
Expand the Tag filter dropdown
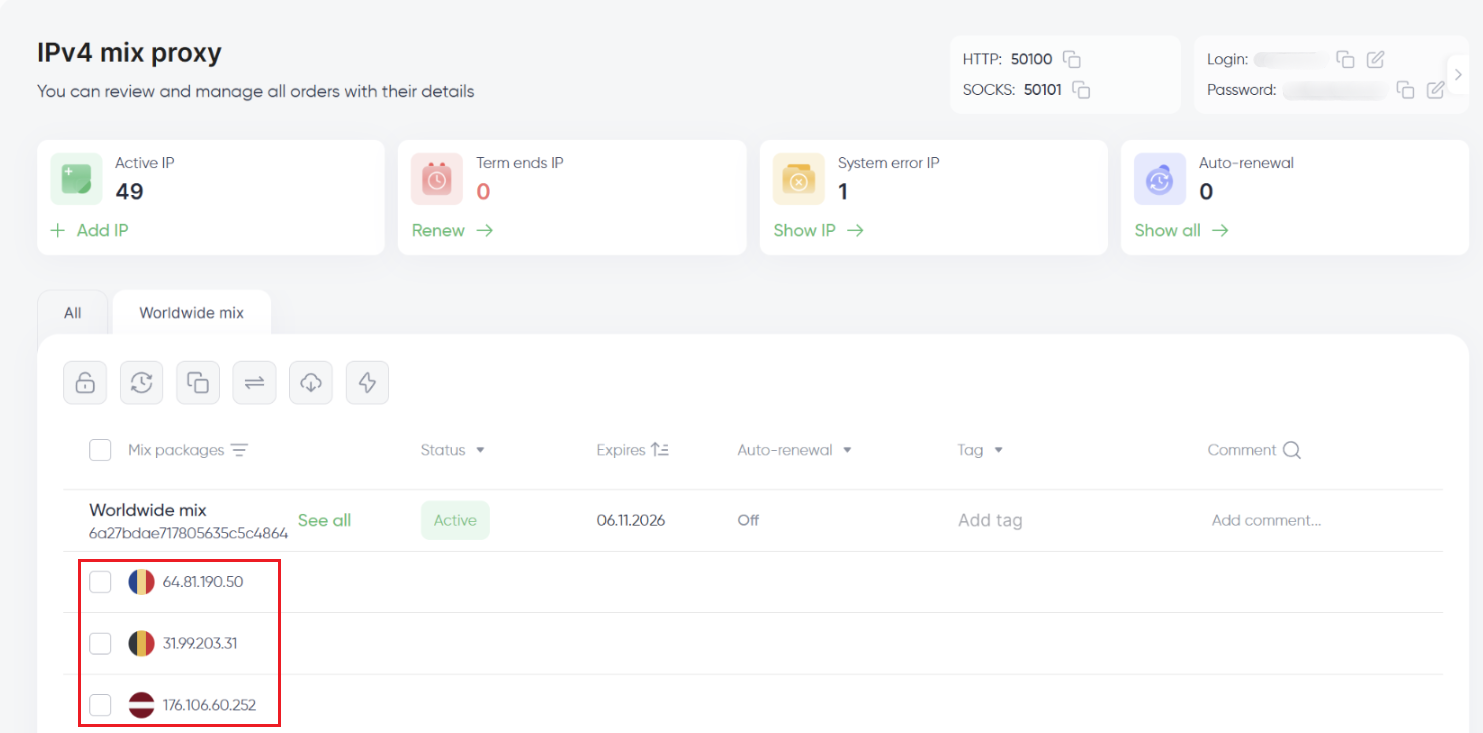point(980,450)
